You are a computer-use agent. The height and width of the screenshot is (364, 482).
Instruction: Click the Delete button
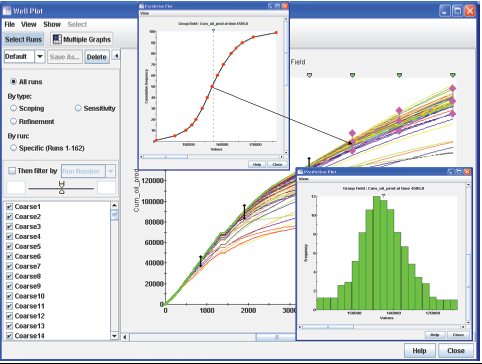coord(97,57)
